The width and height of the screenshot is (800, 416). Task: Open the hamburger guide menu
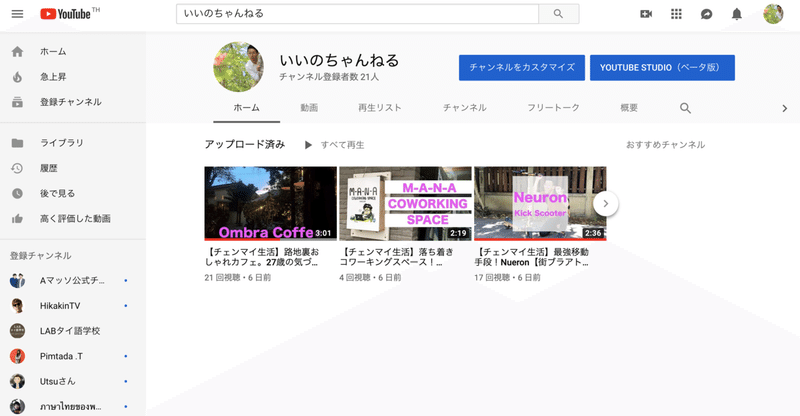17,14
